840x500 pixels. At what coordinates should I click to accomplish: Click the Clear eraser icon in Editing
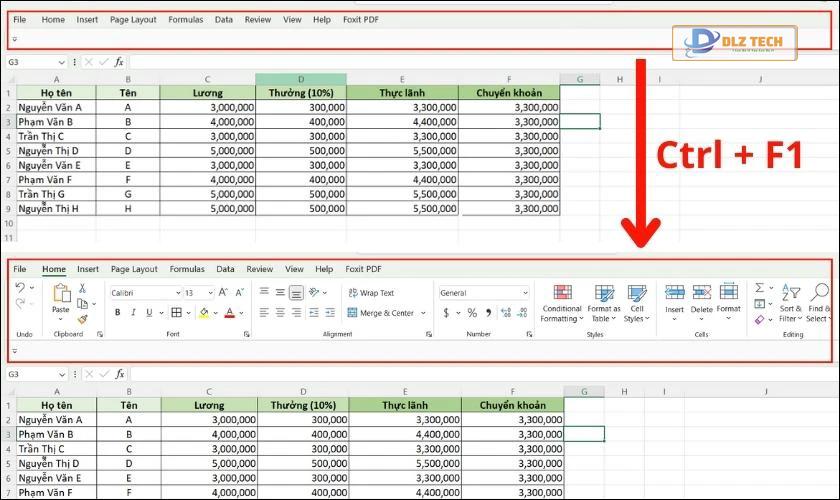pyautogui.click(x=760, y=320)
